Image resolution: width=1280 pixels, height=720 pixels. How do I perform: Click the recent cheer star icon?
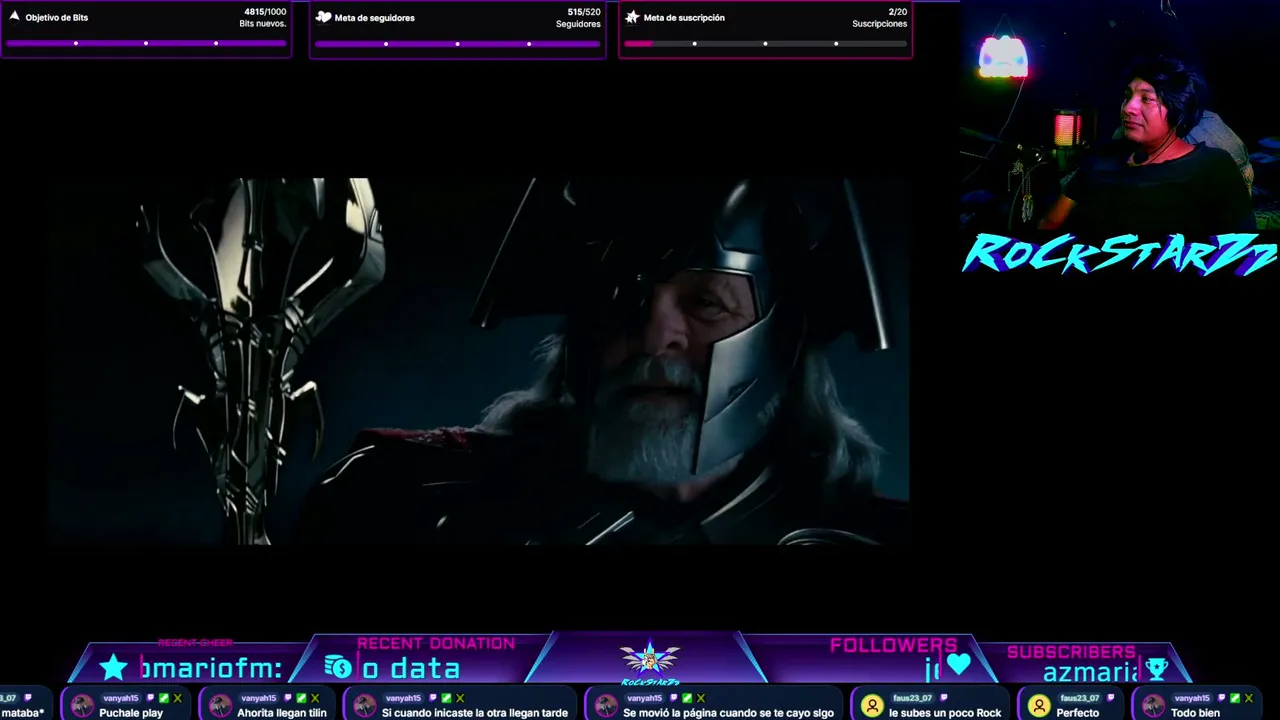click(x=114, y=667)
